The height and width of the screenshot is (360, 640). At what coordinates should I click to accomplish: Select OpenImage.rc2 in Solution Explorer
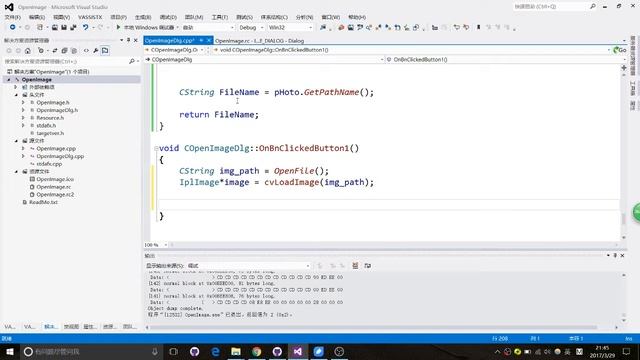click(x=55, y=195)
